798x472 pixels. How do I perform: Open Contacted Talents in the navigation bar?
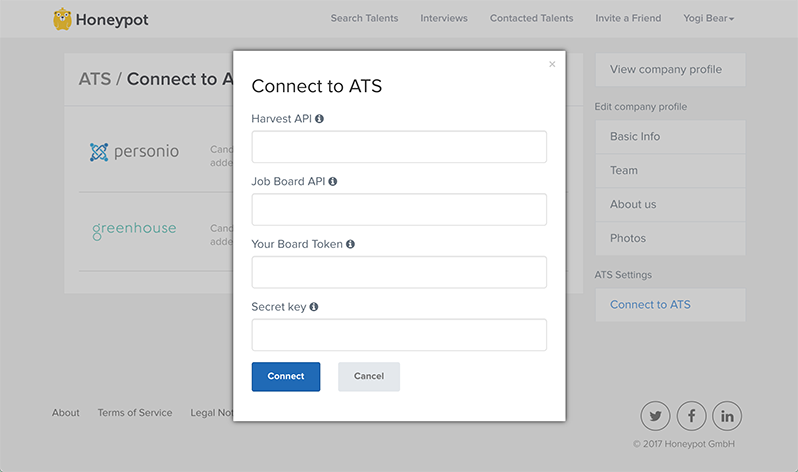[531, 18]
